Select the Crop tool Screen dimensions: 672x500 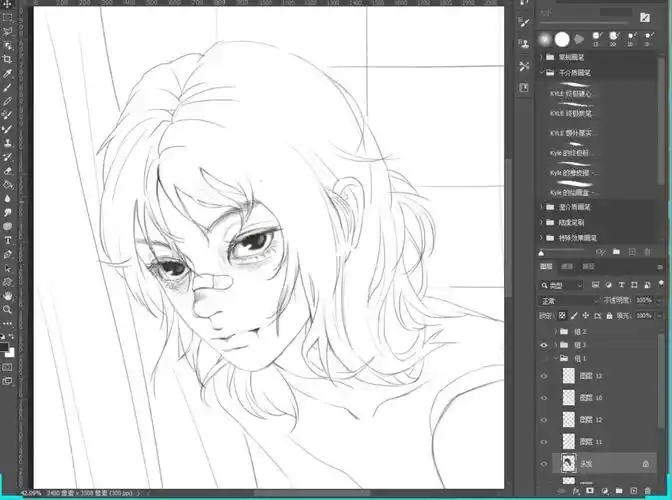click(7, 59)
